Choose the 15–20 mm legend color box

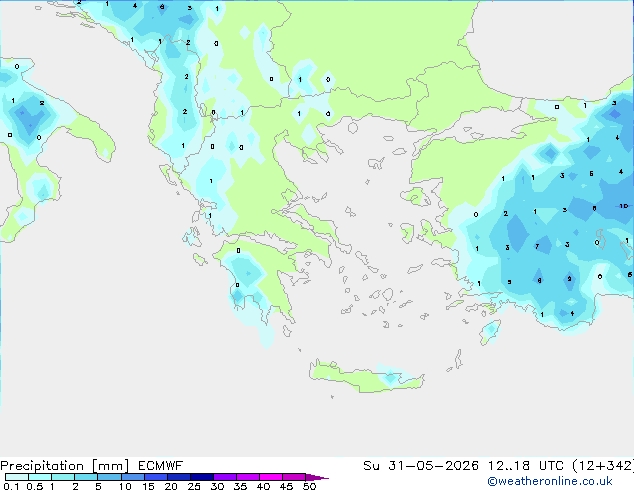(x=156, y=477)
